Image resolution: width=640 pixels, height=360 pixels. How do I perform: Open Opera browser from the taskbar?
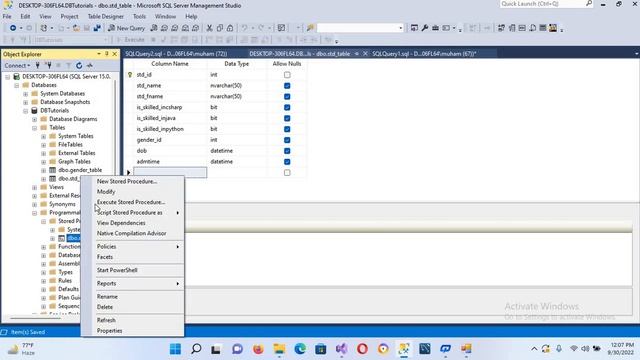tap(362, 349)
